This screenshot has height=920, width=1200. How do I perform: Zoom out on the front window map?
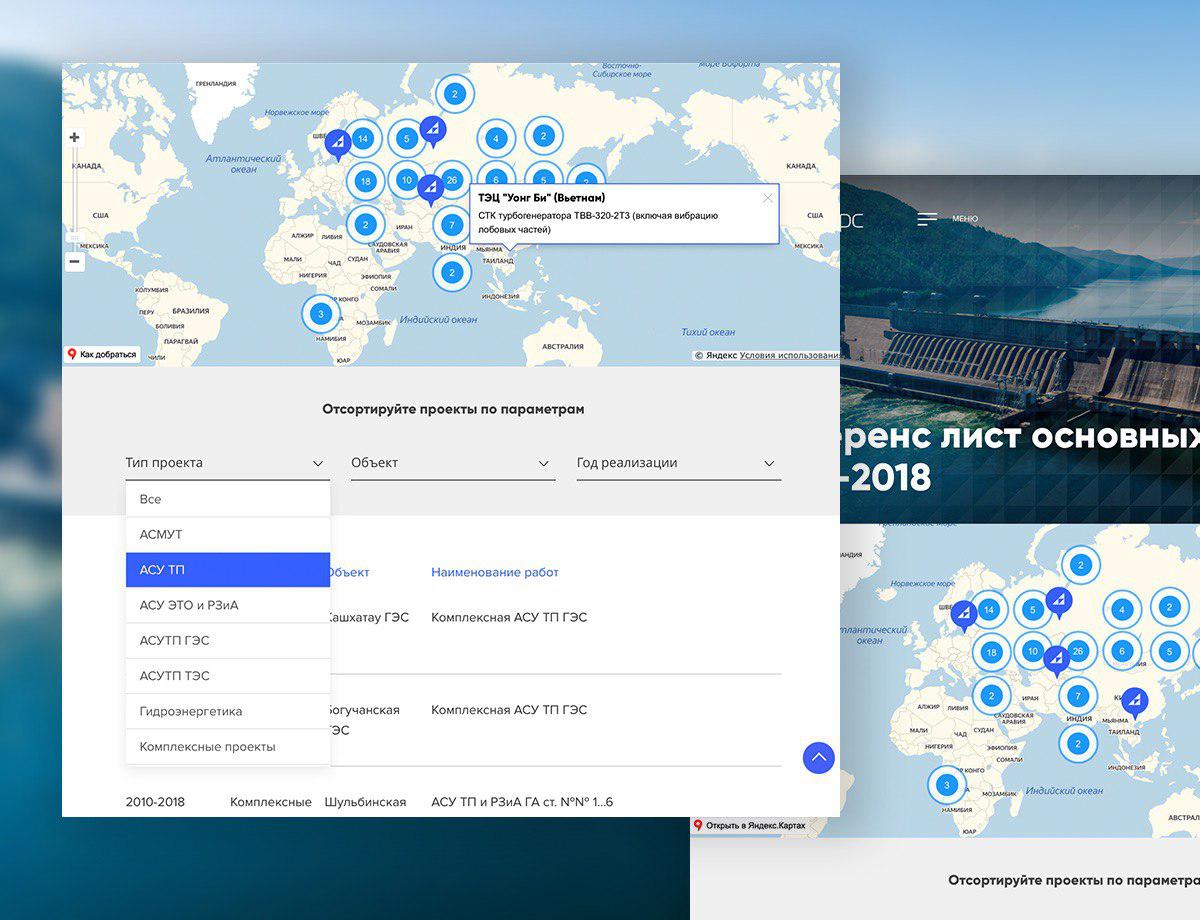click(74, 262)
